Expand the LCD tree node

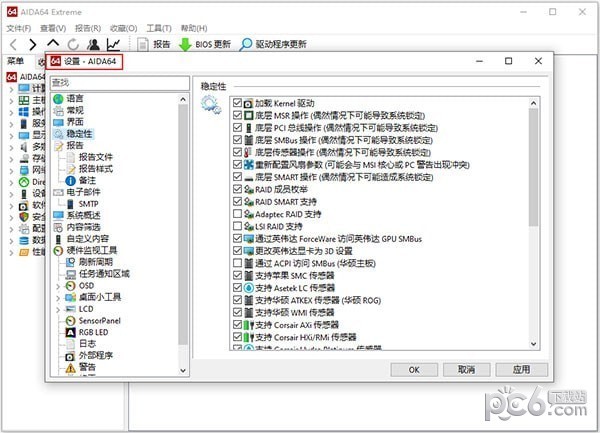(58, 309)
